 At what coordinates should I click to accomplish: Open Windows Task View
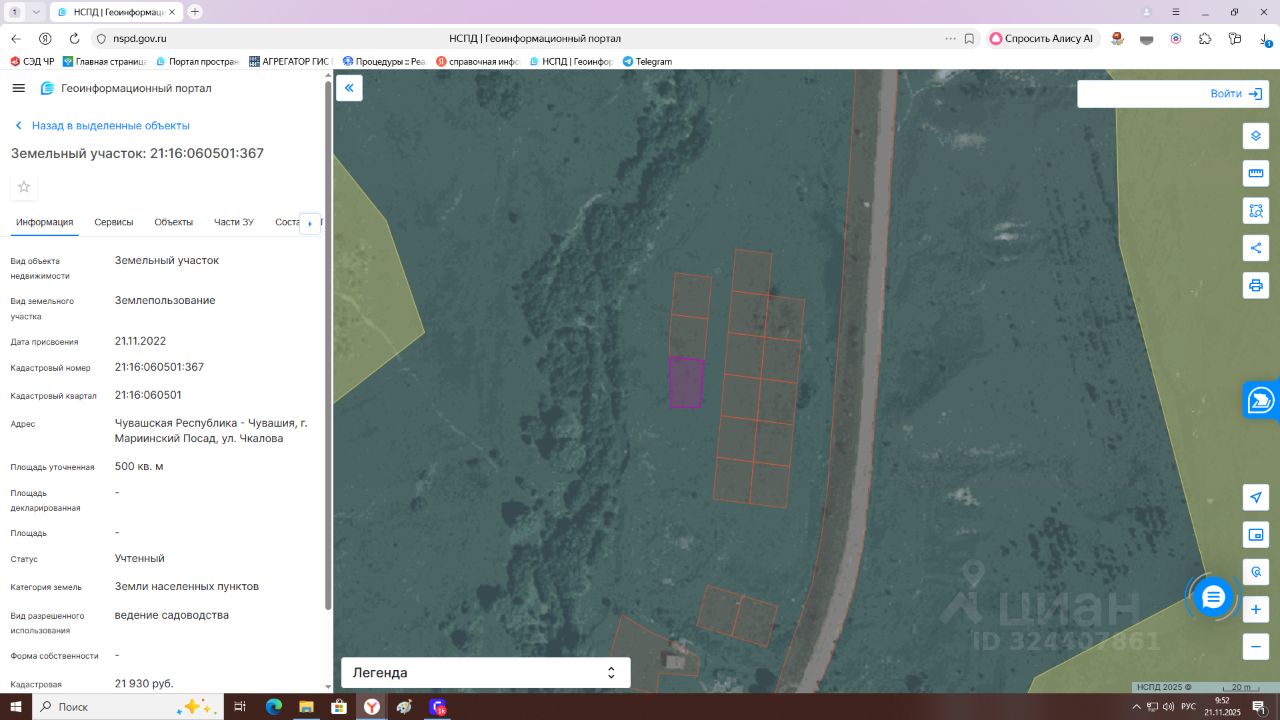[x=240, y=707]
